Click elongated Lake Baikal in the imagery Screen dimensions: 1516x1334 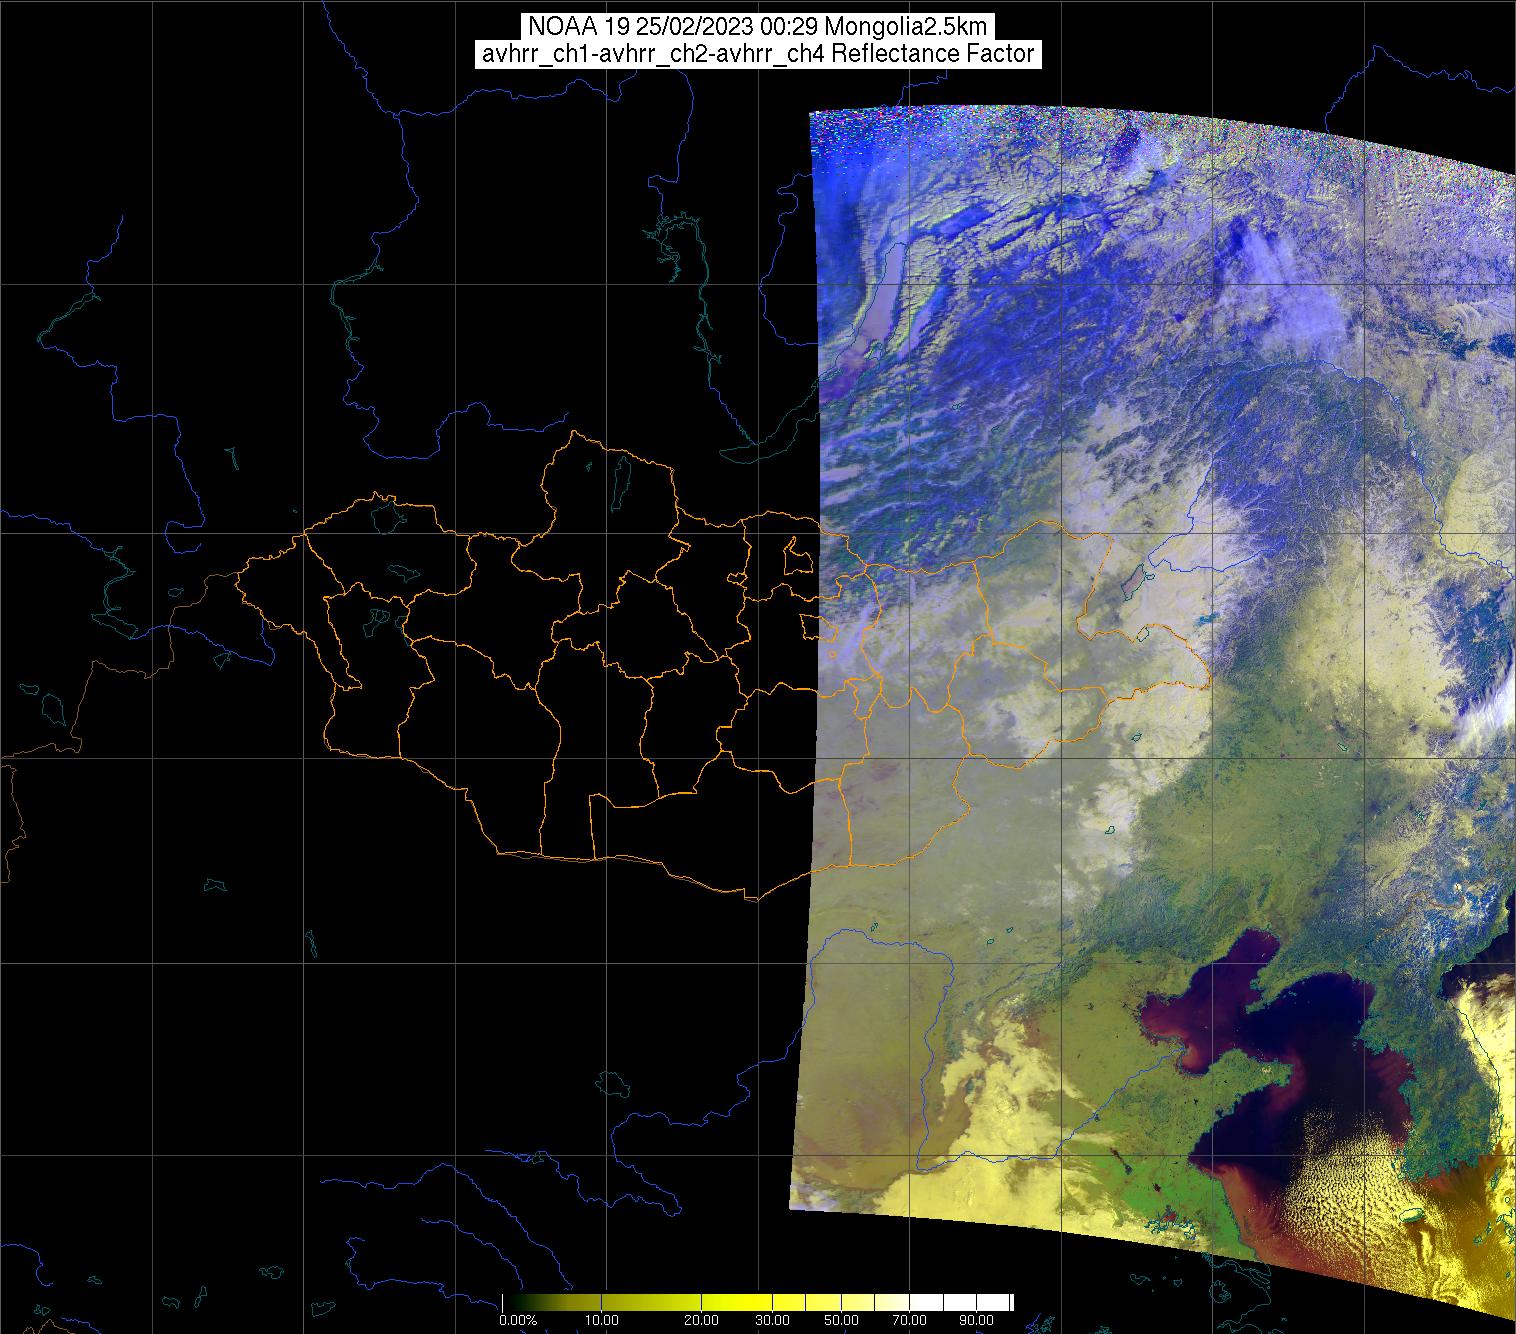[880, 300]
